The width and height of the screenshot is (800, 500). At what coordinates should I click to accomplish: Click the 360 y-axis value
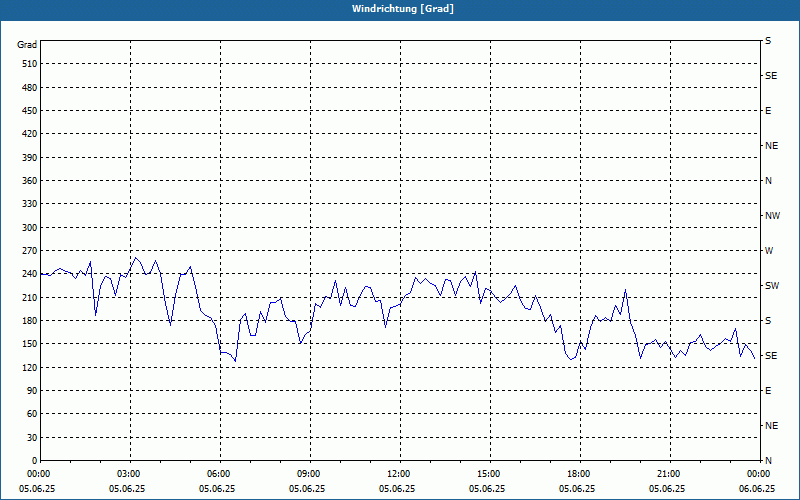coord(30,181)
